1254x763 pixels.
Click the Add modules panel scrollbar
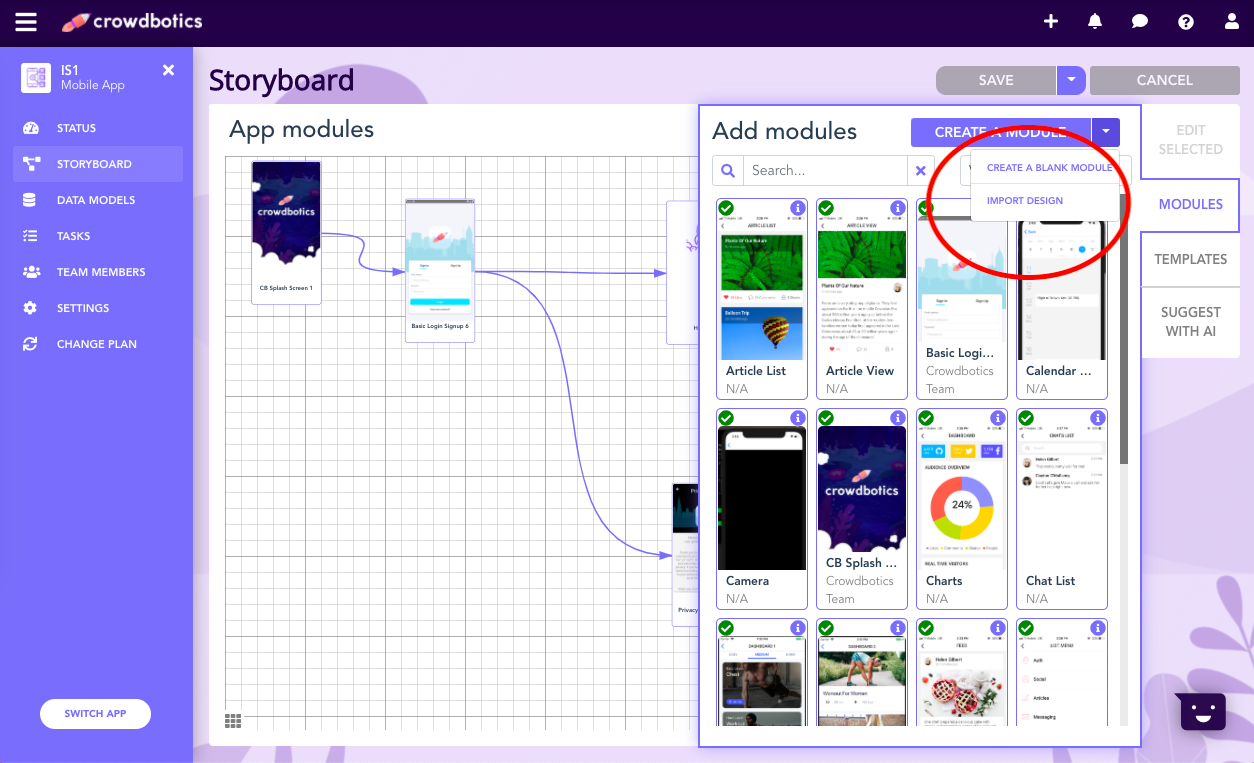[x=1125, y=330]
